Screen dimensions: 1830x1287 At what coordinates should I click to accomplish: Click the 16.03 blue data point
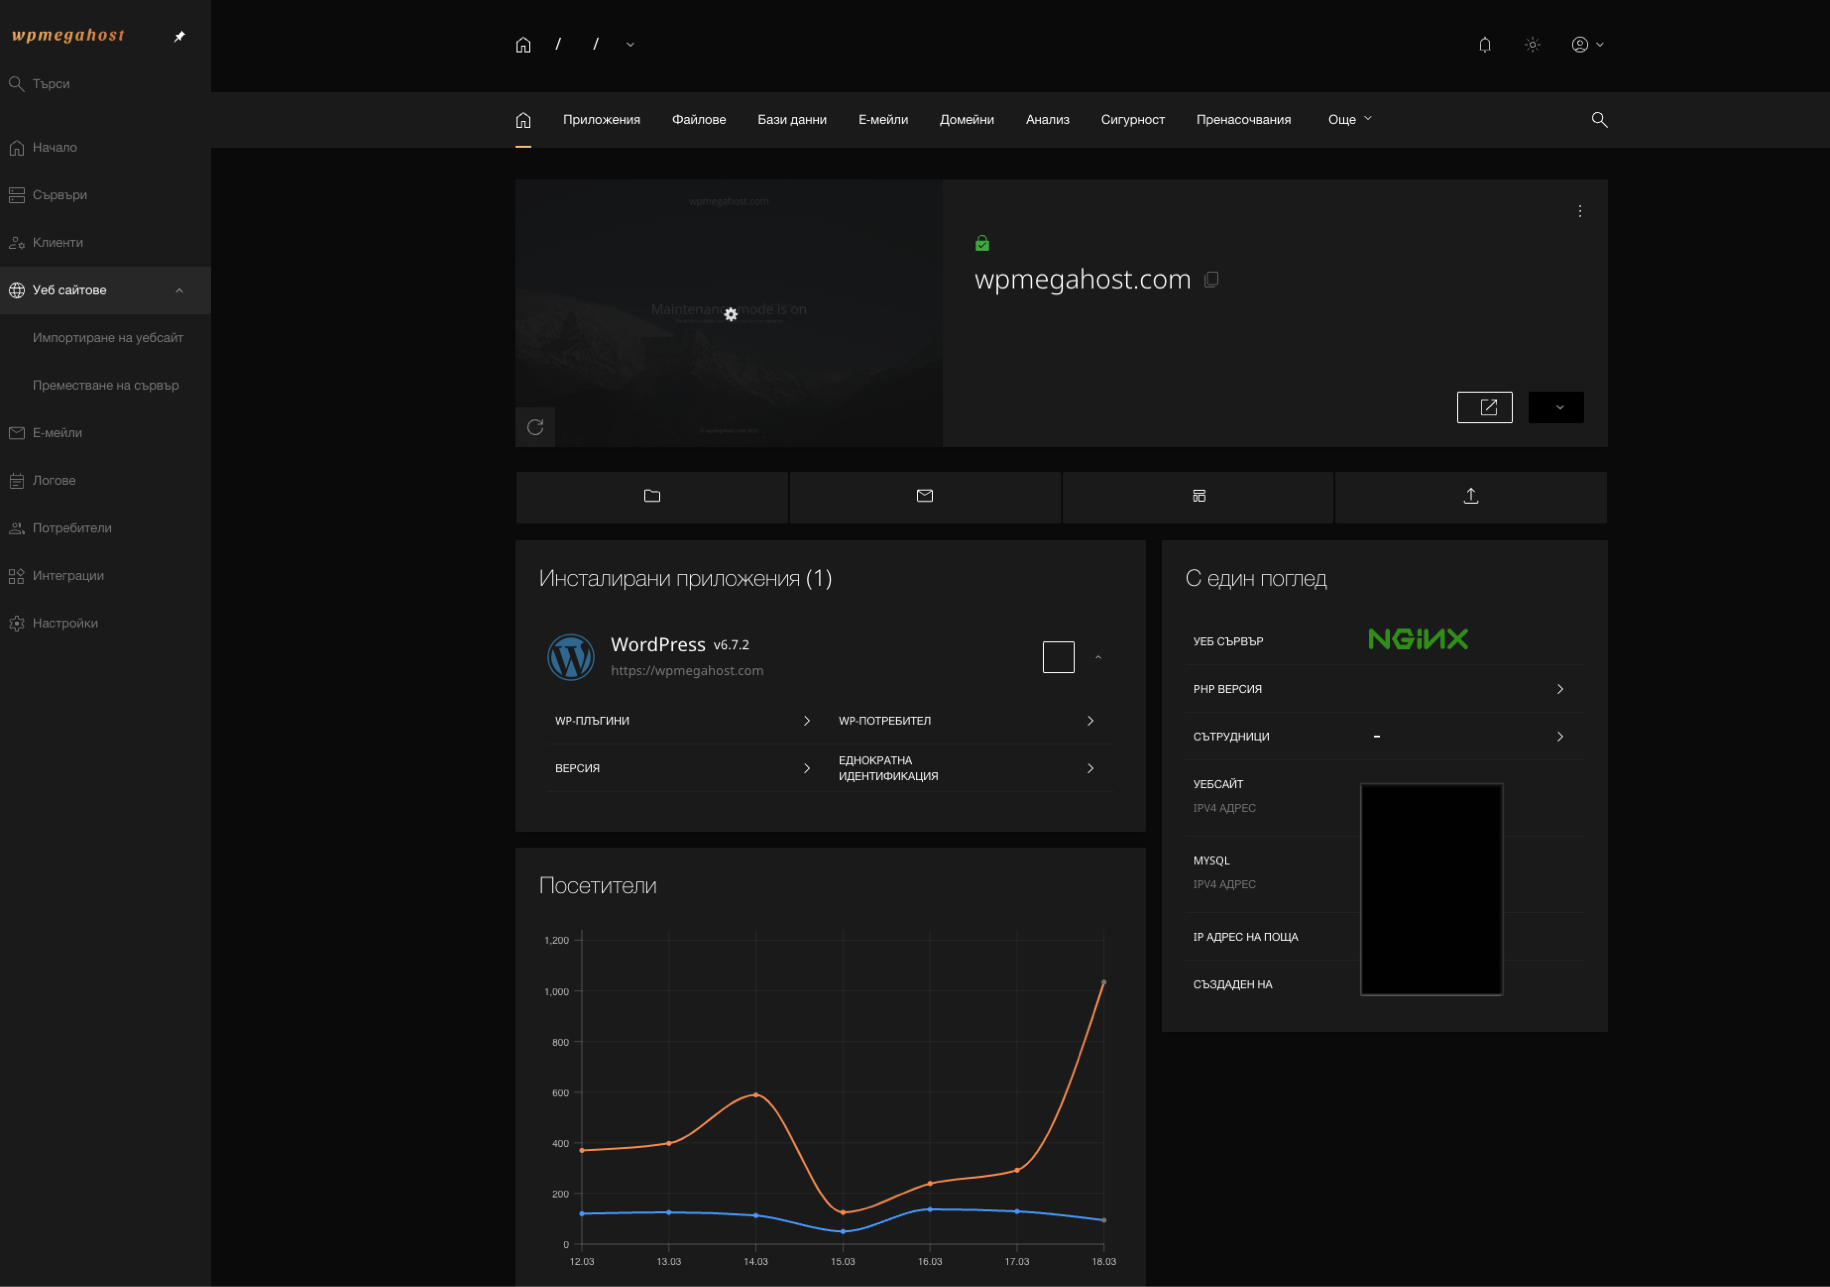click(x=930, y=1209)
